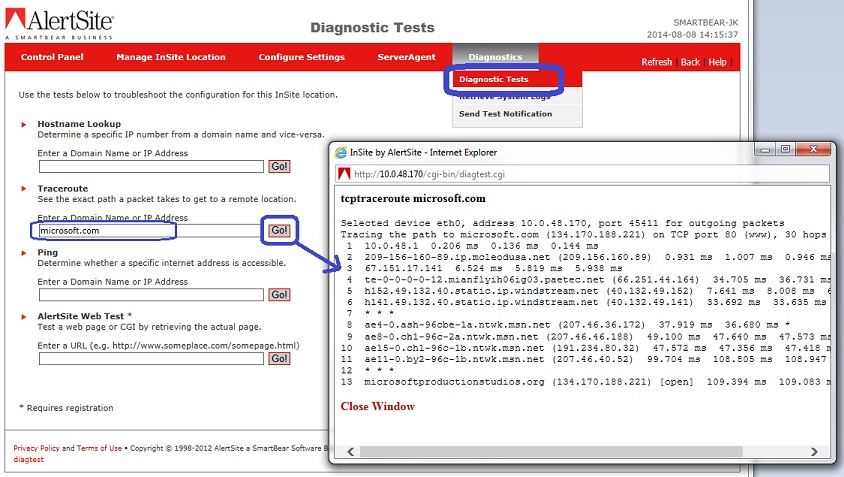
Task: Expand the Traceroute arrow
Action: (x=24, y=188)
